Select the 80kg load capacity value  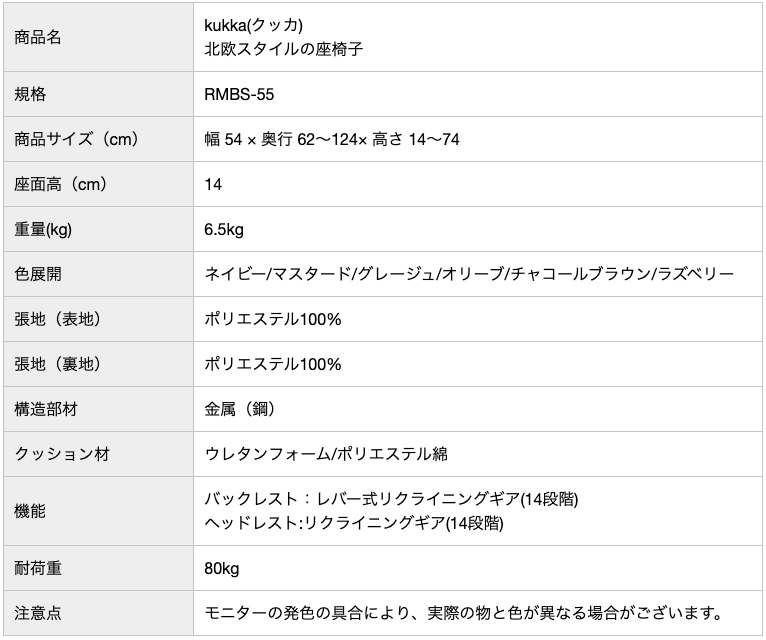(222, 569)
